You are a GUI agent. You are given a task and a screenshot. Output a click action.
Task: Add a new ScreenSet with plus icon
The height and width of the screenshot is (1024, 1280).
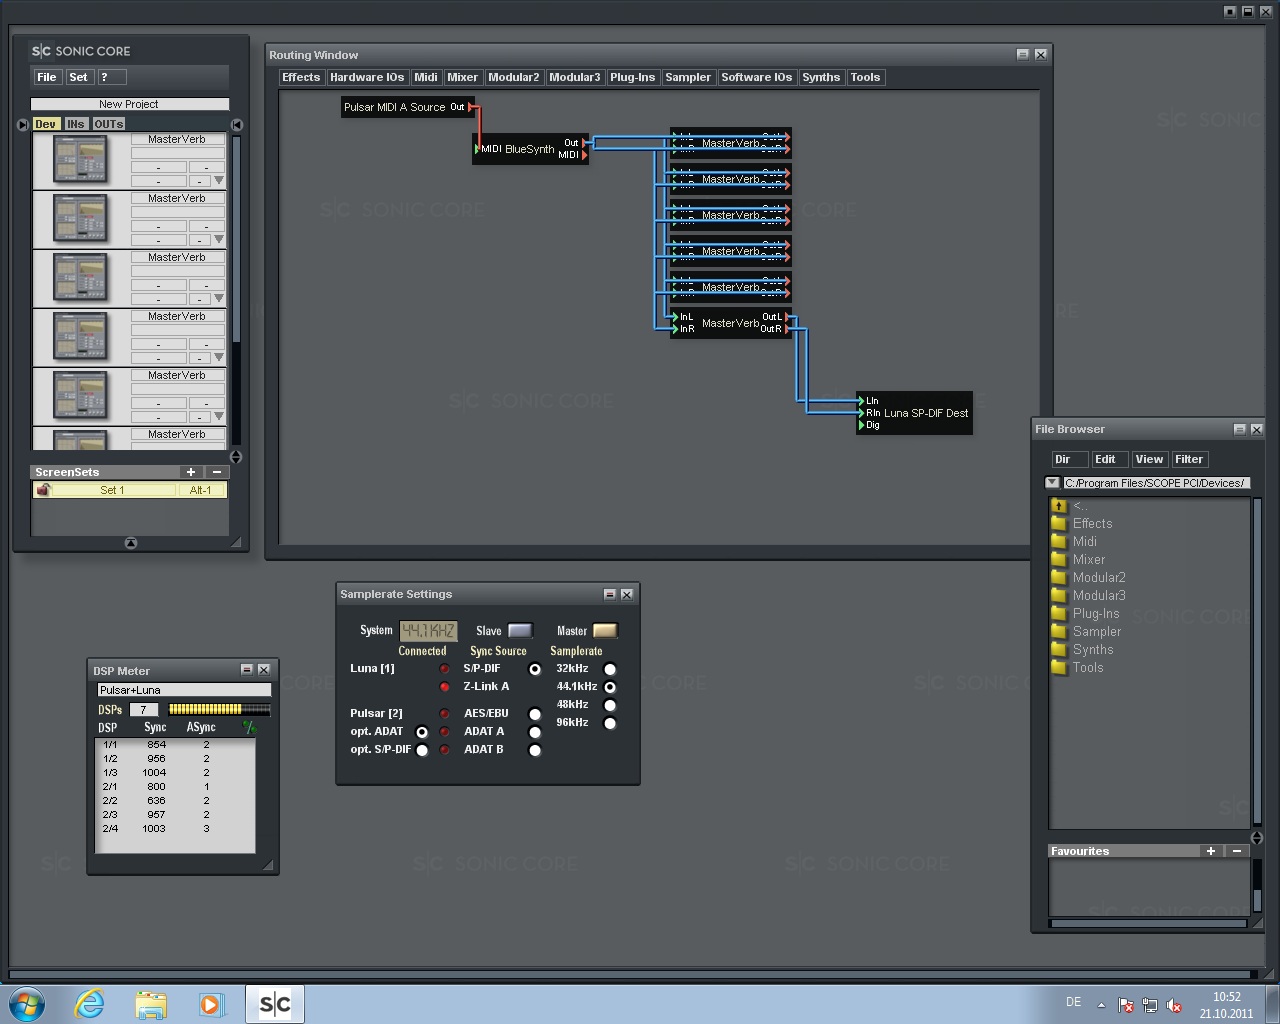coord(190,472)
